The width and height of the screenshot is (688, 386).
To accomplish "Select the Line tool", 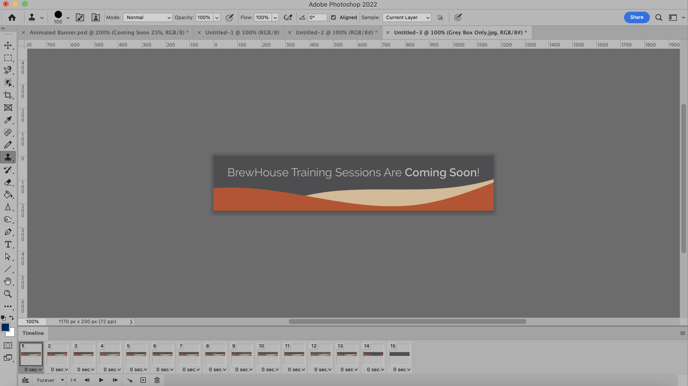I will point(8,269).
